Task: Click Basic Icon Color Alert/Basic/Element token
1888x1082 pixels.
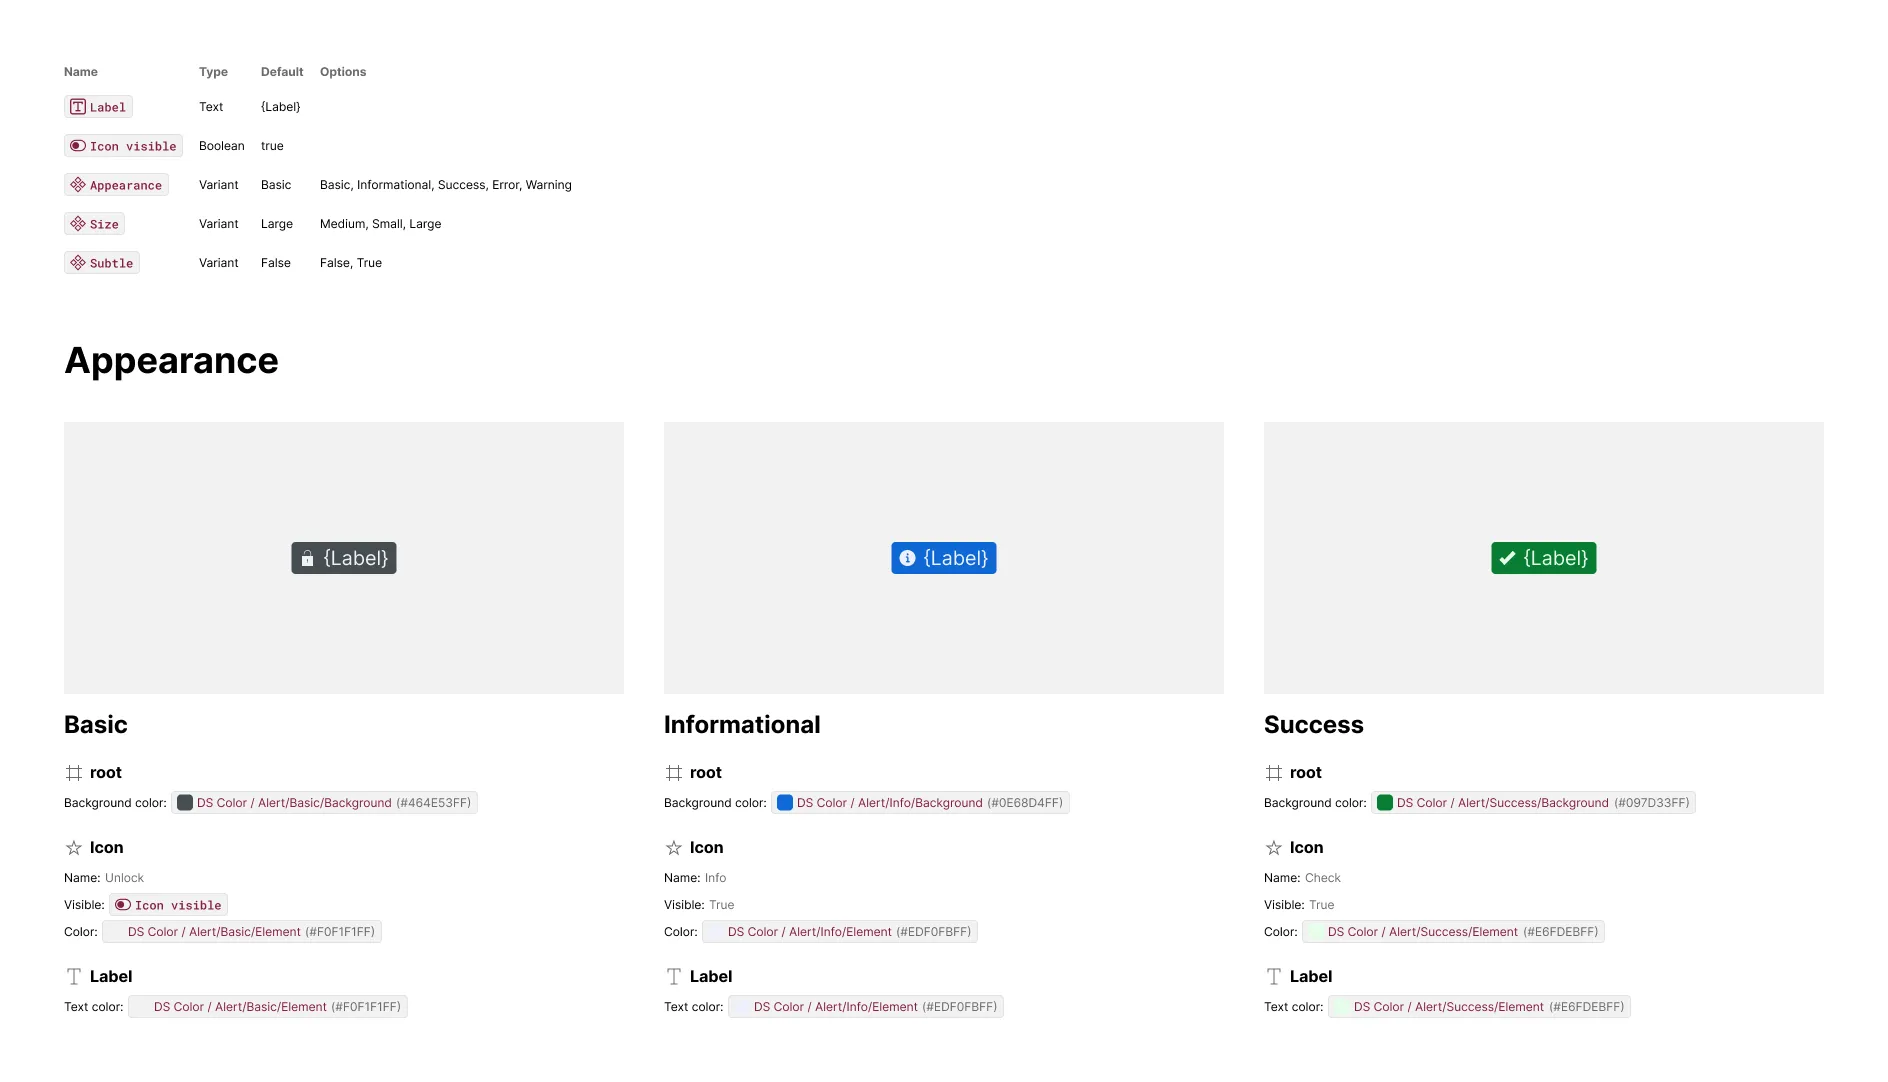Action: (242, 932)
